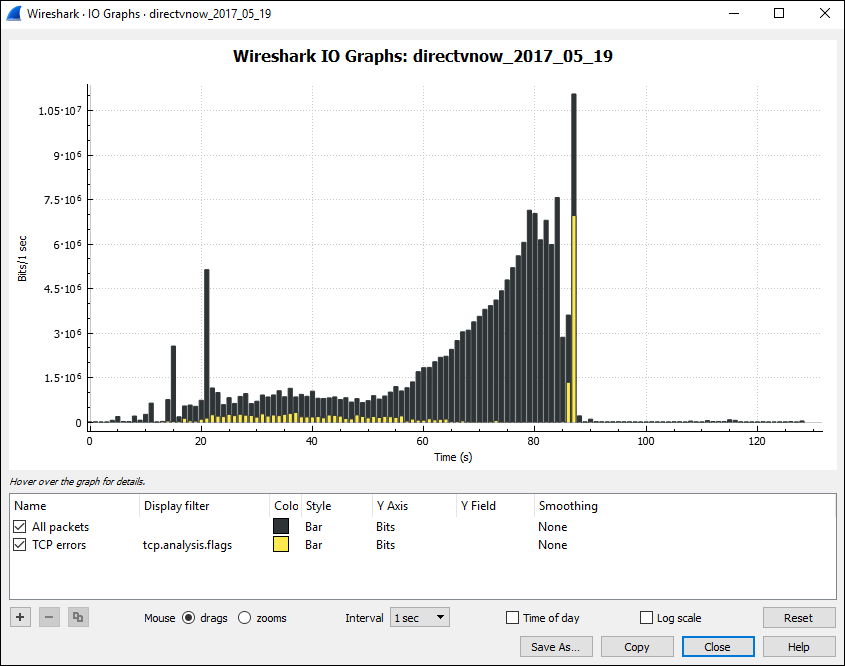Click the None smoothing cell for All packets

coord(552,526)
